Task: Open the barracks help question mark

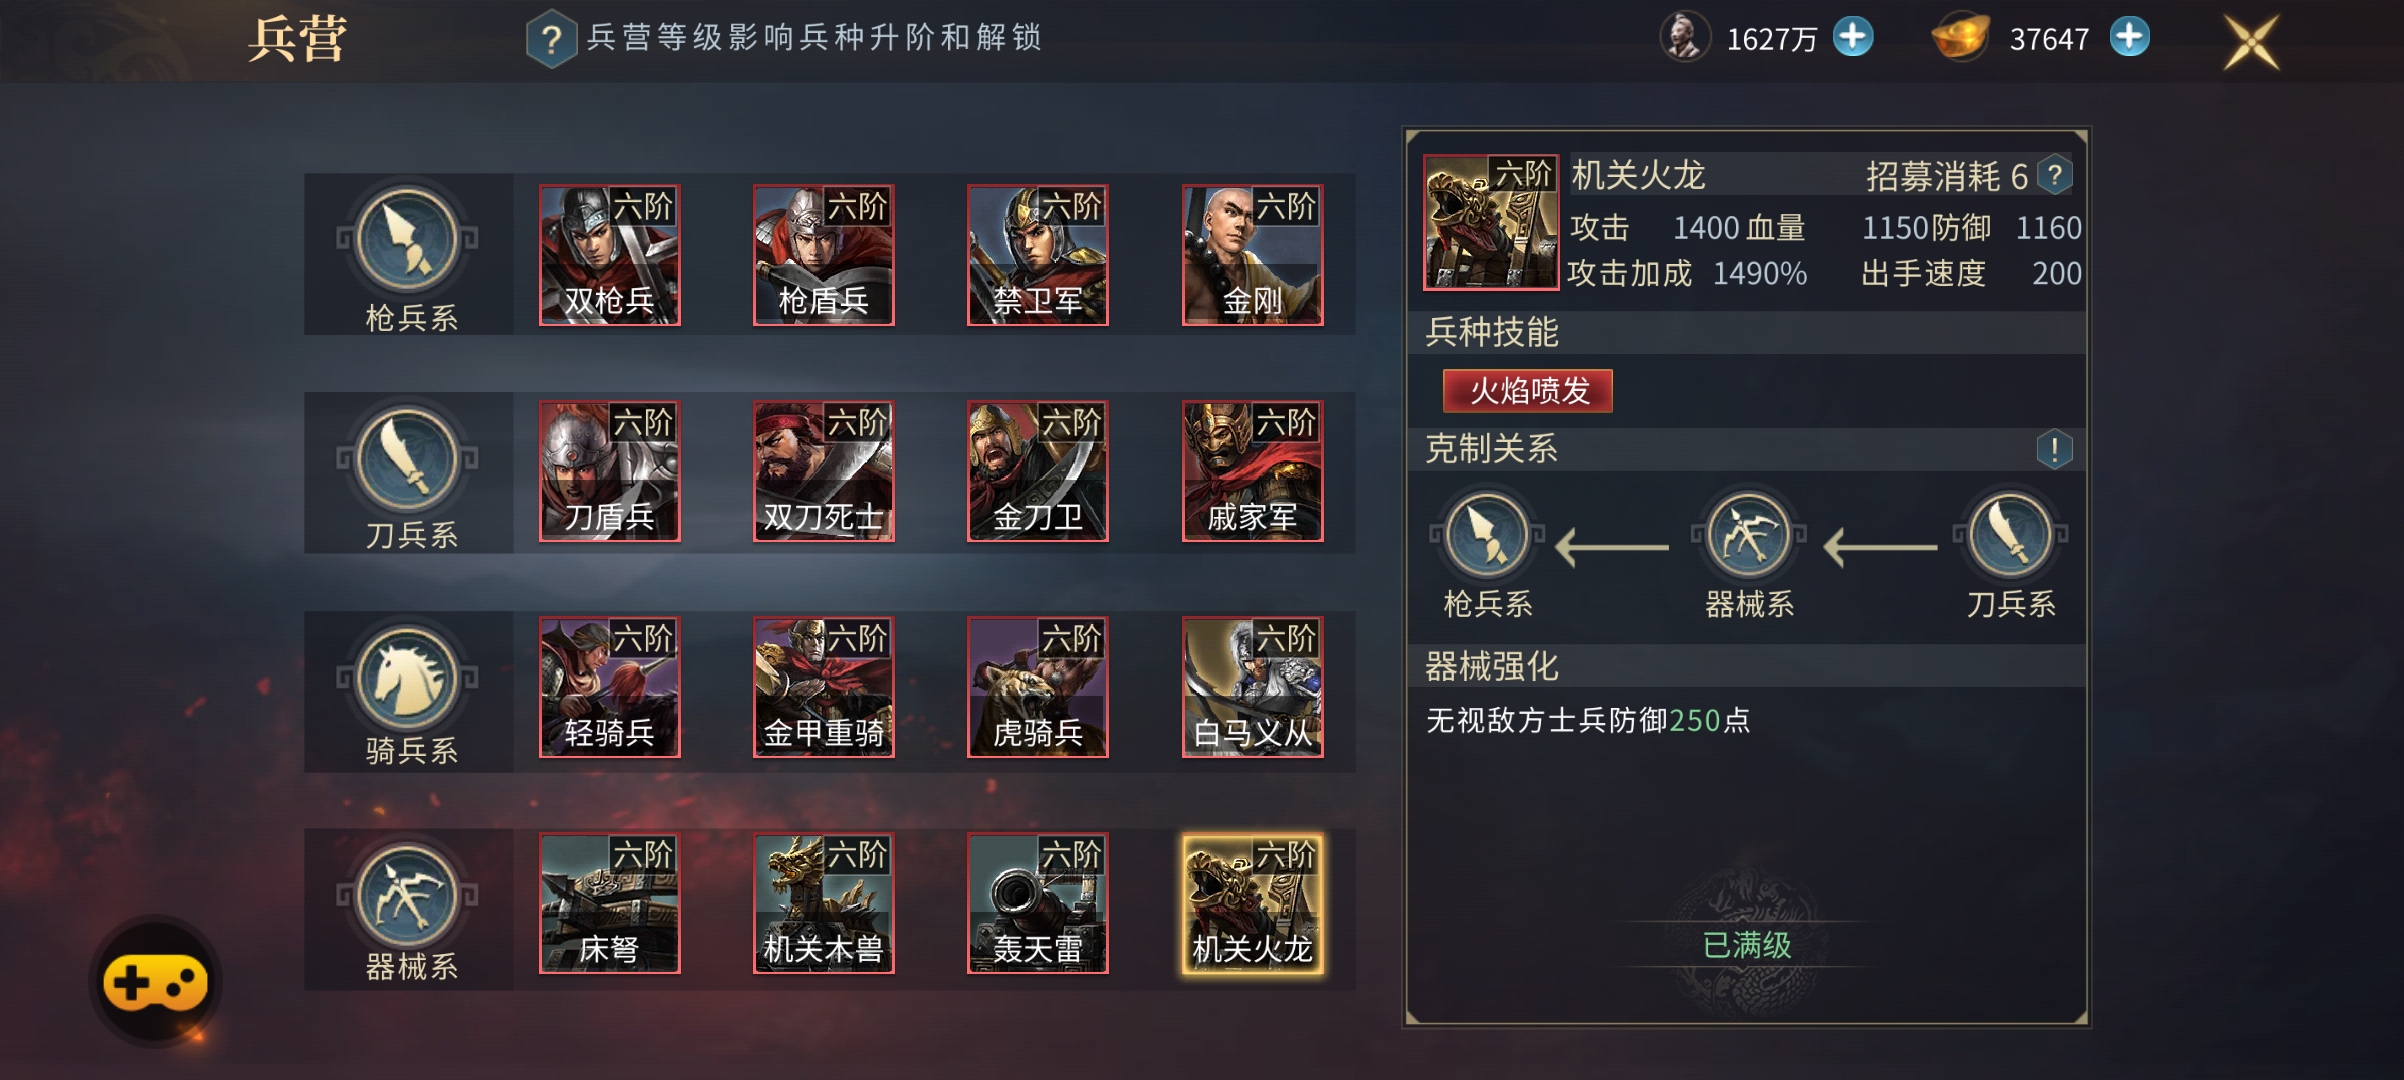Action: [551, 40]
